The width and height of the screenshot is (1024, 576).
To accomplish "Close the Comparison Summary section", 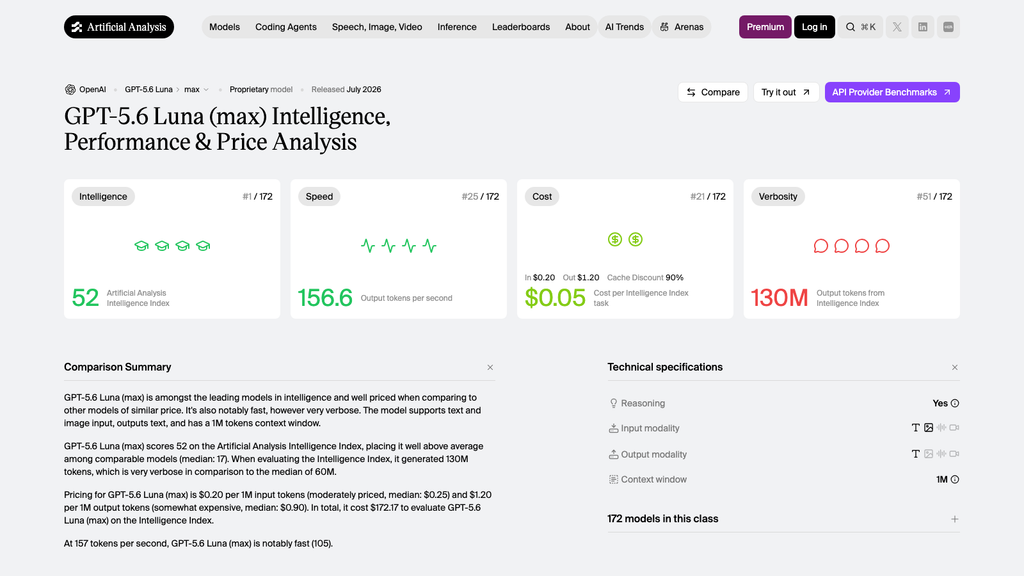I will [490, 368].
